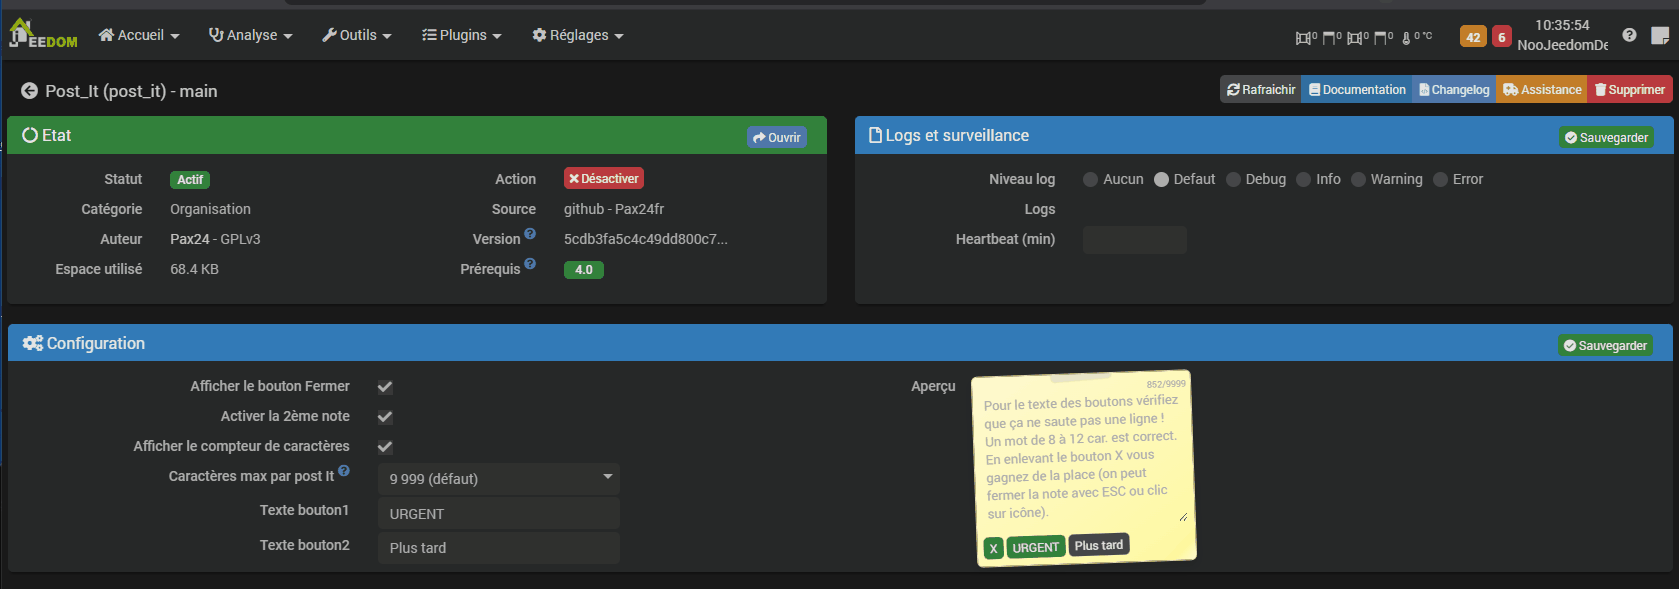Click Supprimer to delete plugin
Image resolution: width=1679 pixels, height=589 pixels.
1630,90
